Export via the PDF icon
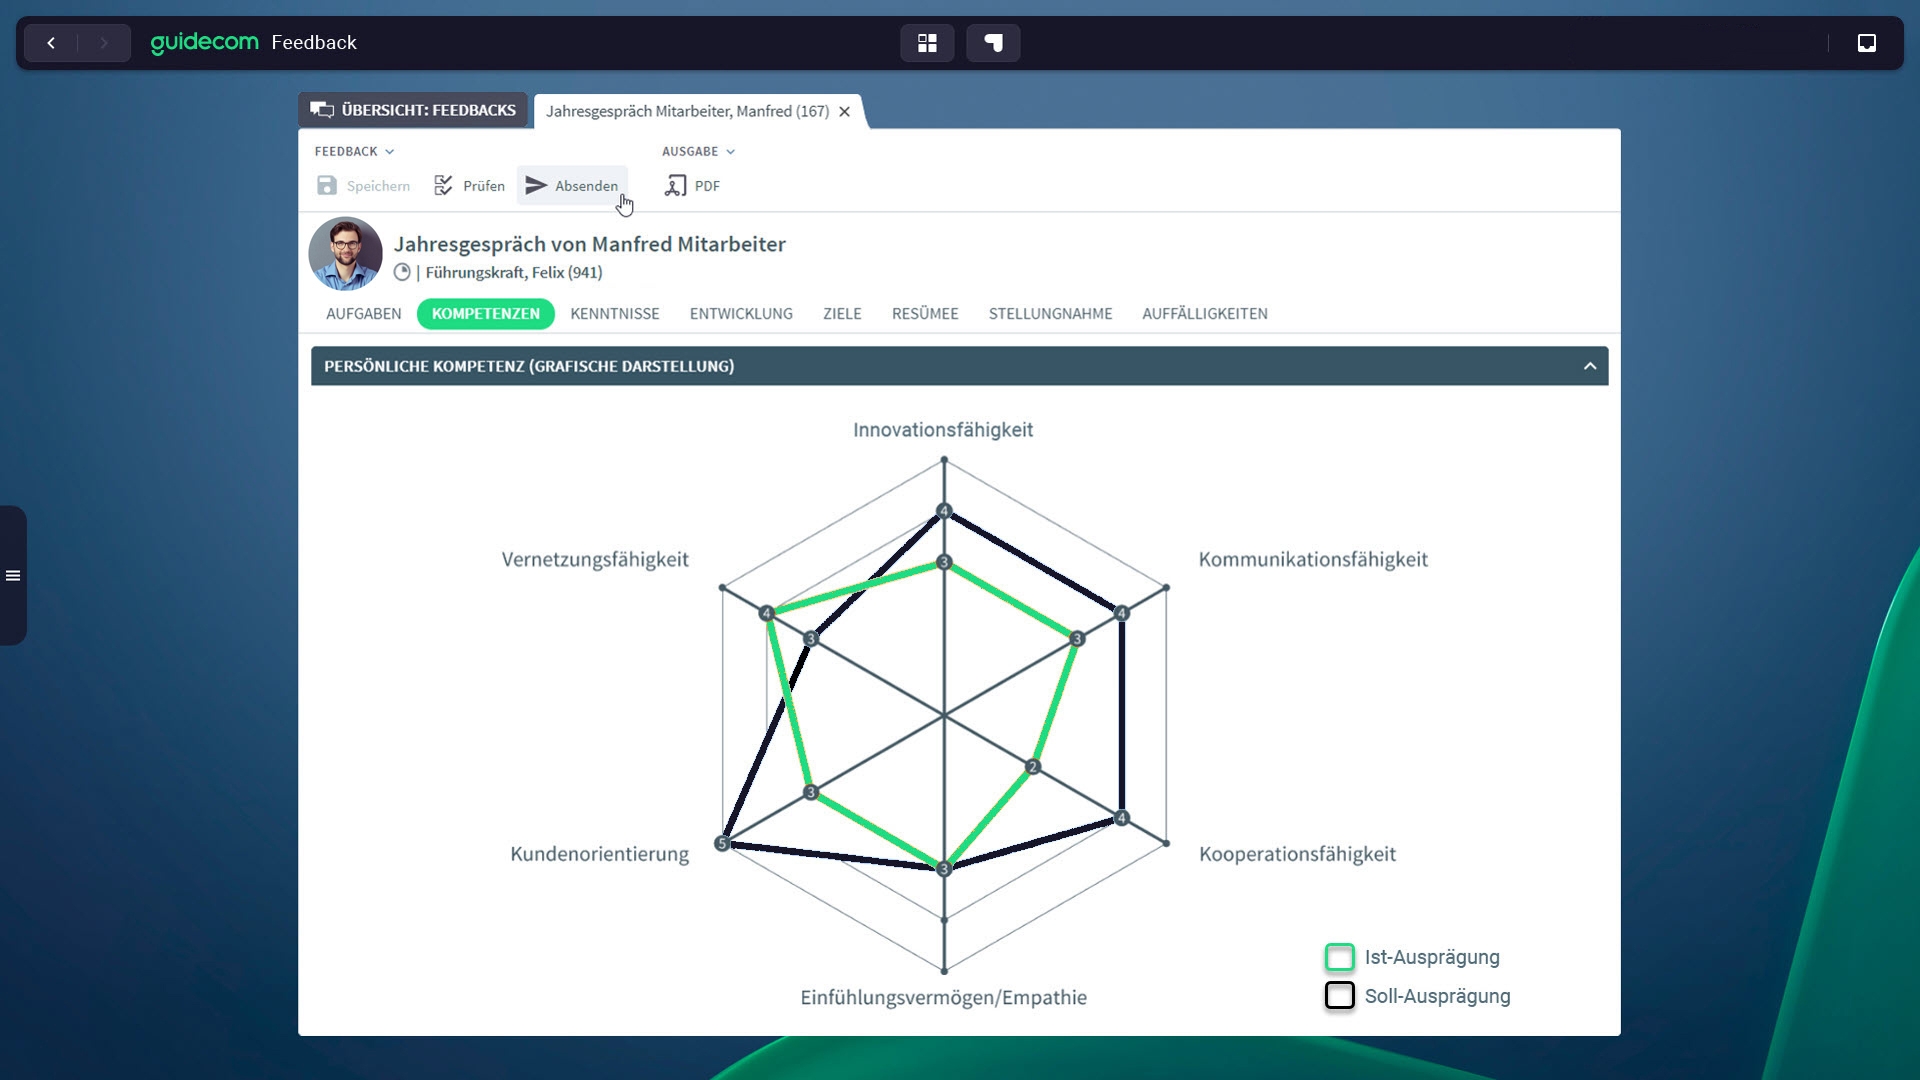The height and width of the screenshot is (1080, 1920). click(676, 186)
